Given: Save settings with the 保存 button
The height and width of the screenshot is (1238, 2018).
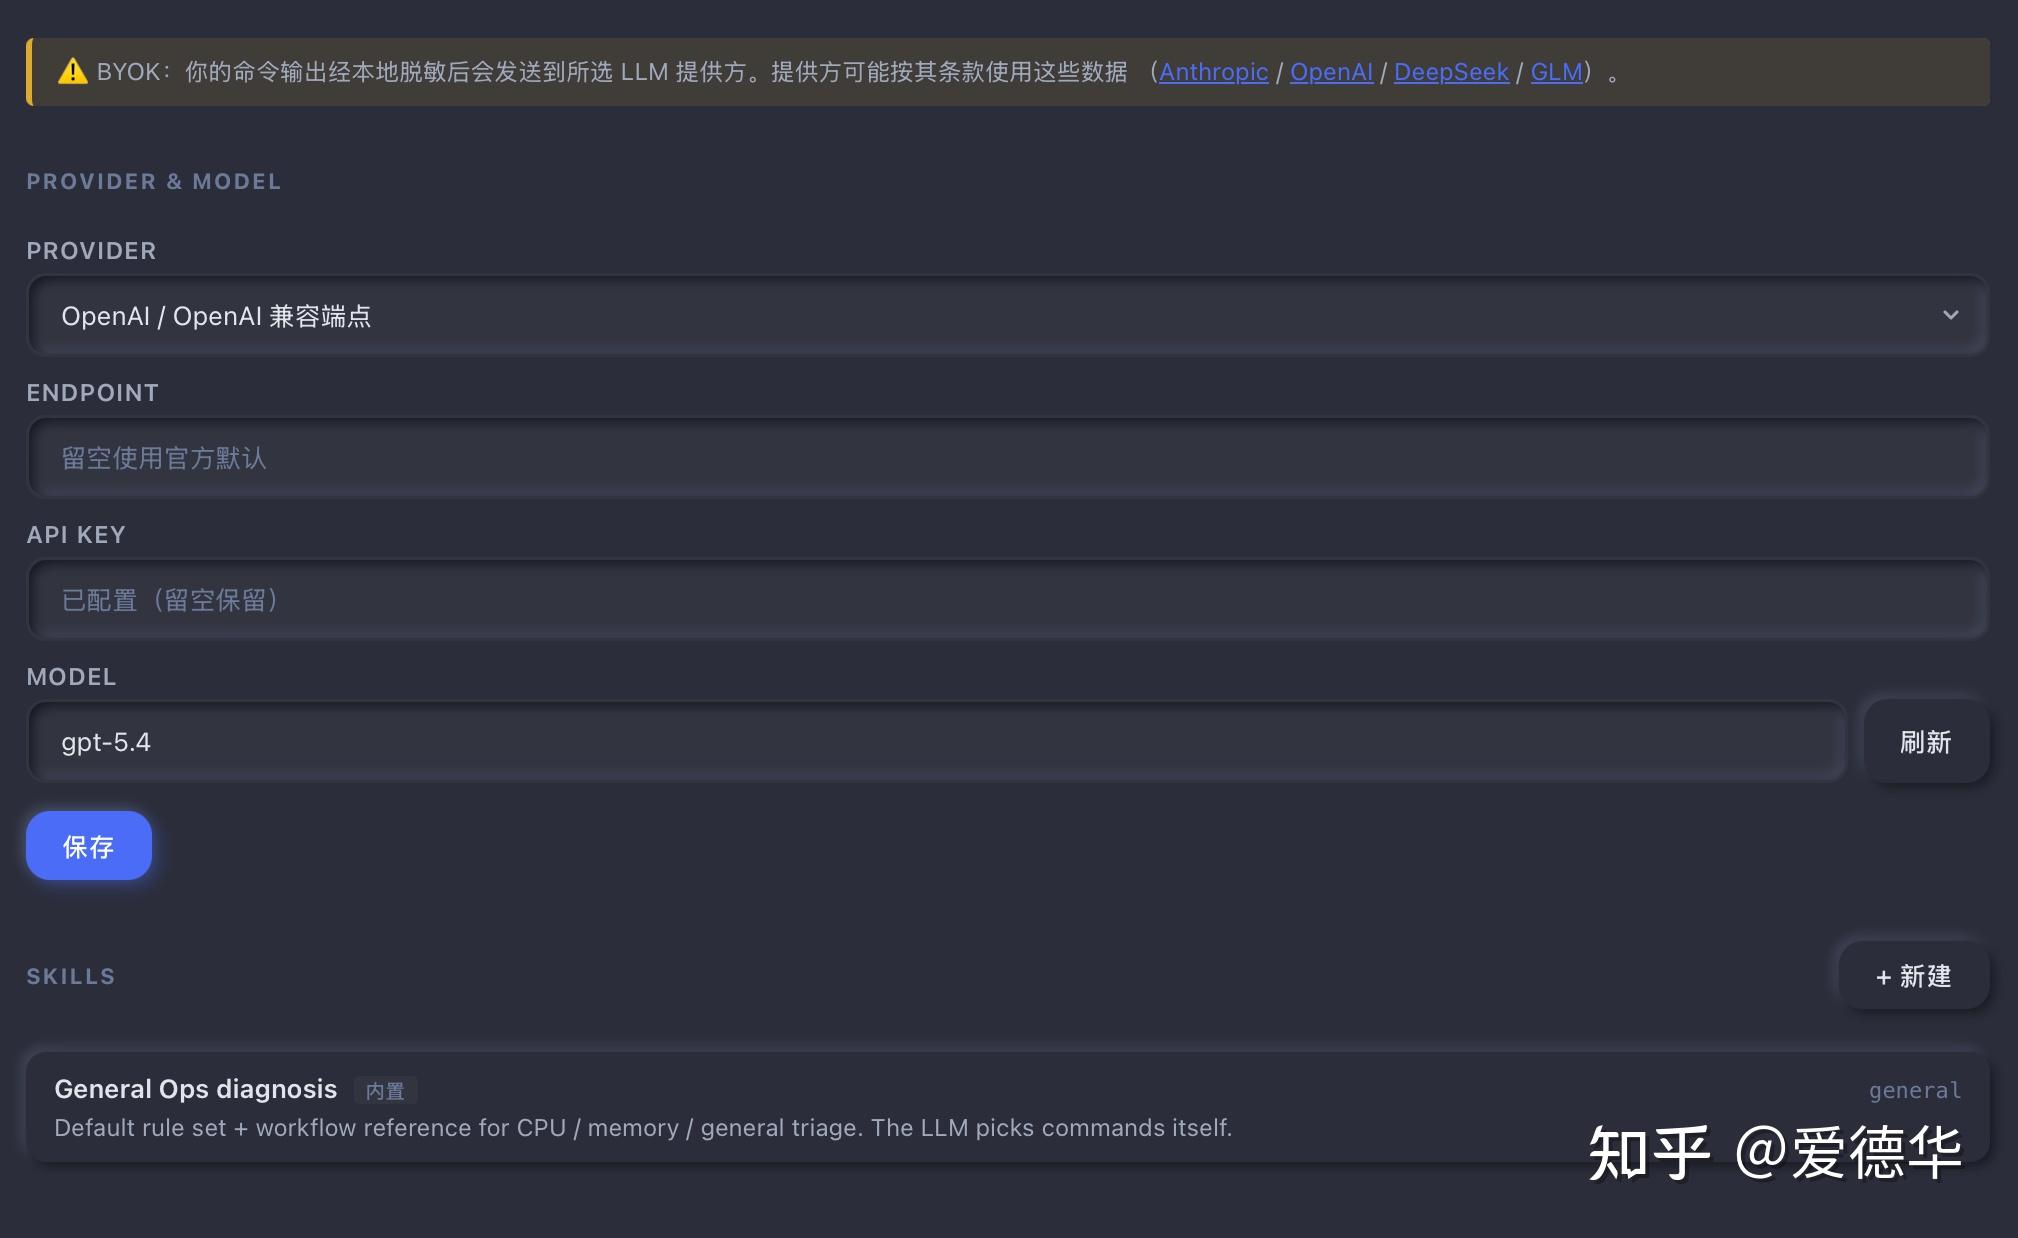Looking at the screenshot, I should click(89, 846).
